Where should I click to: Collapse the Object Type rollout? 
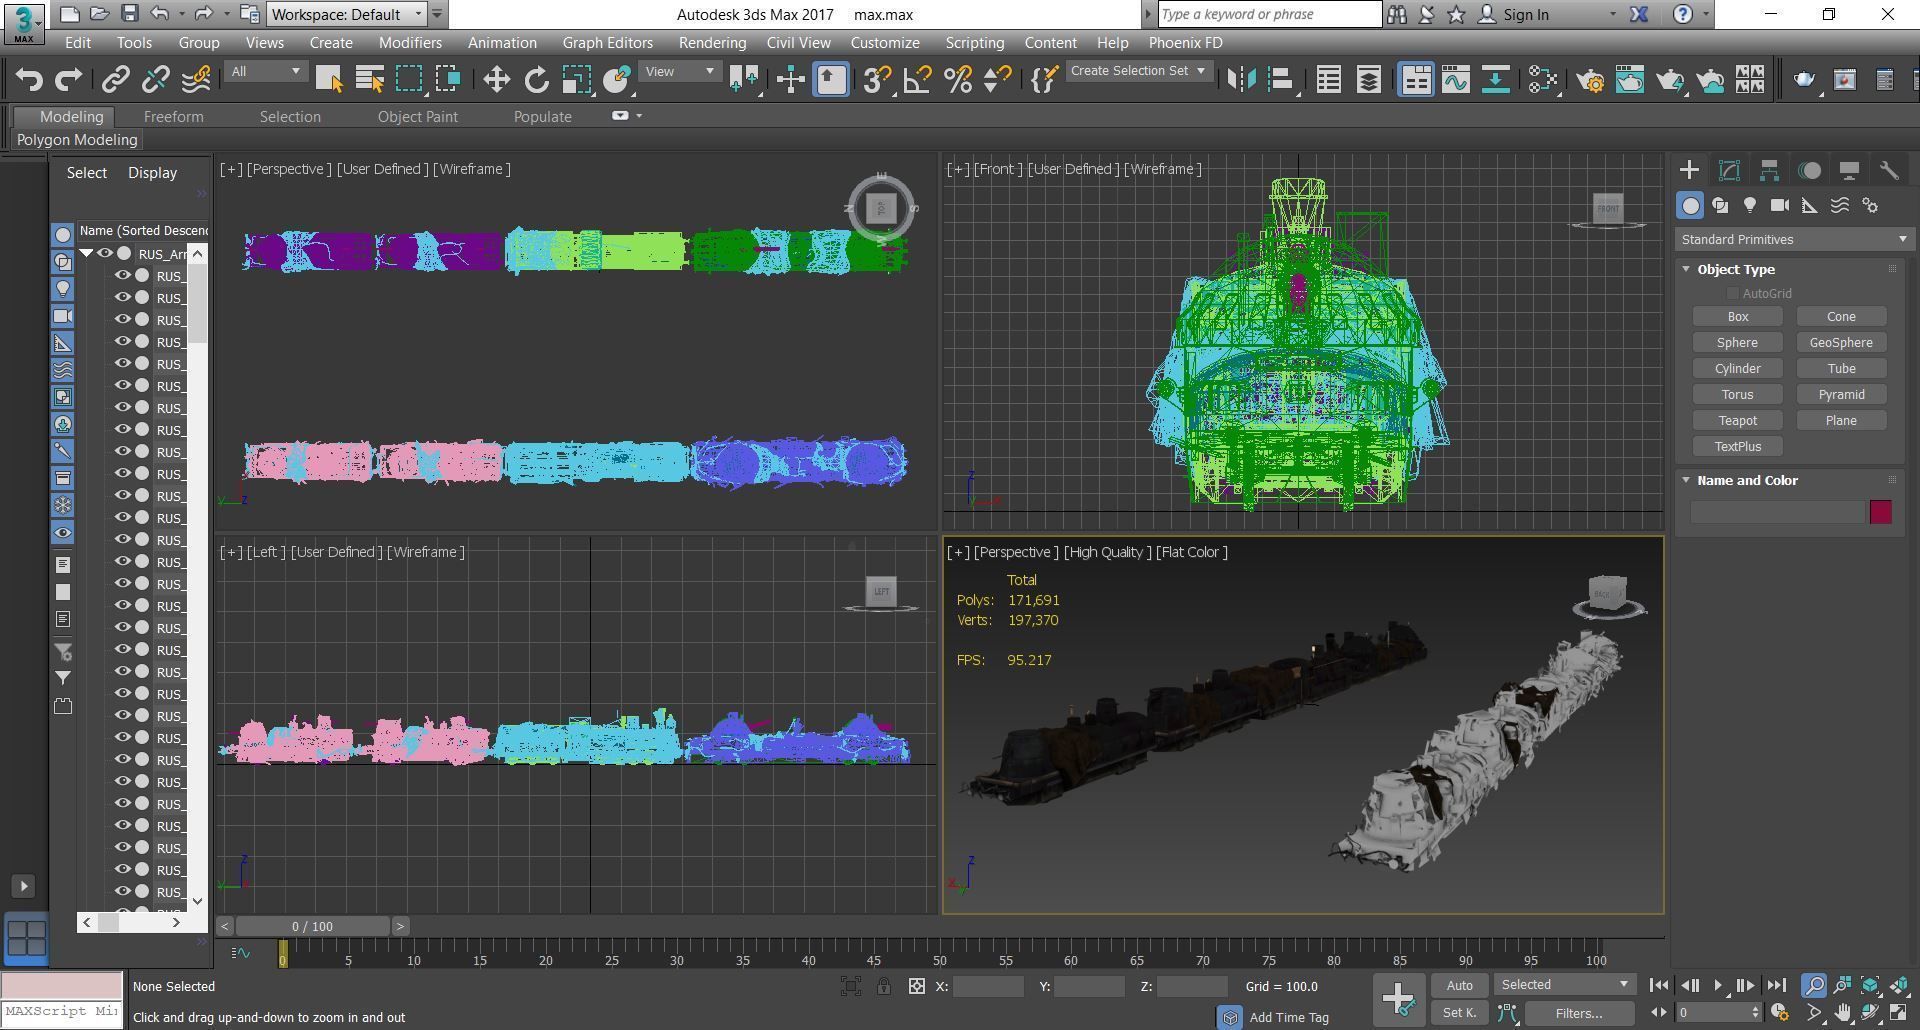(1686, 269)
